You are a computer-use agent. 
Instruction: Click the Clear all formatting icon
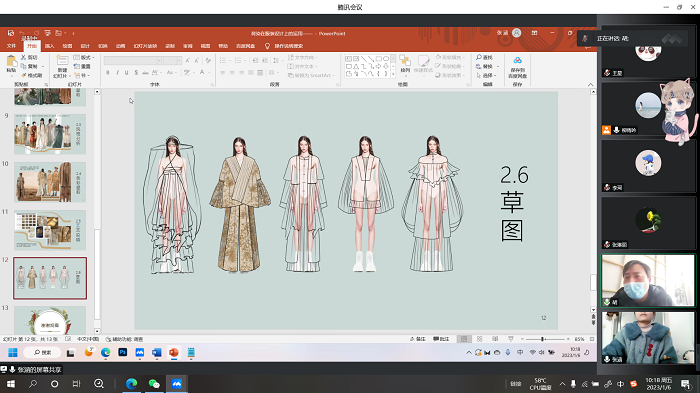pyautogui.click(x=208, y=60)
